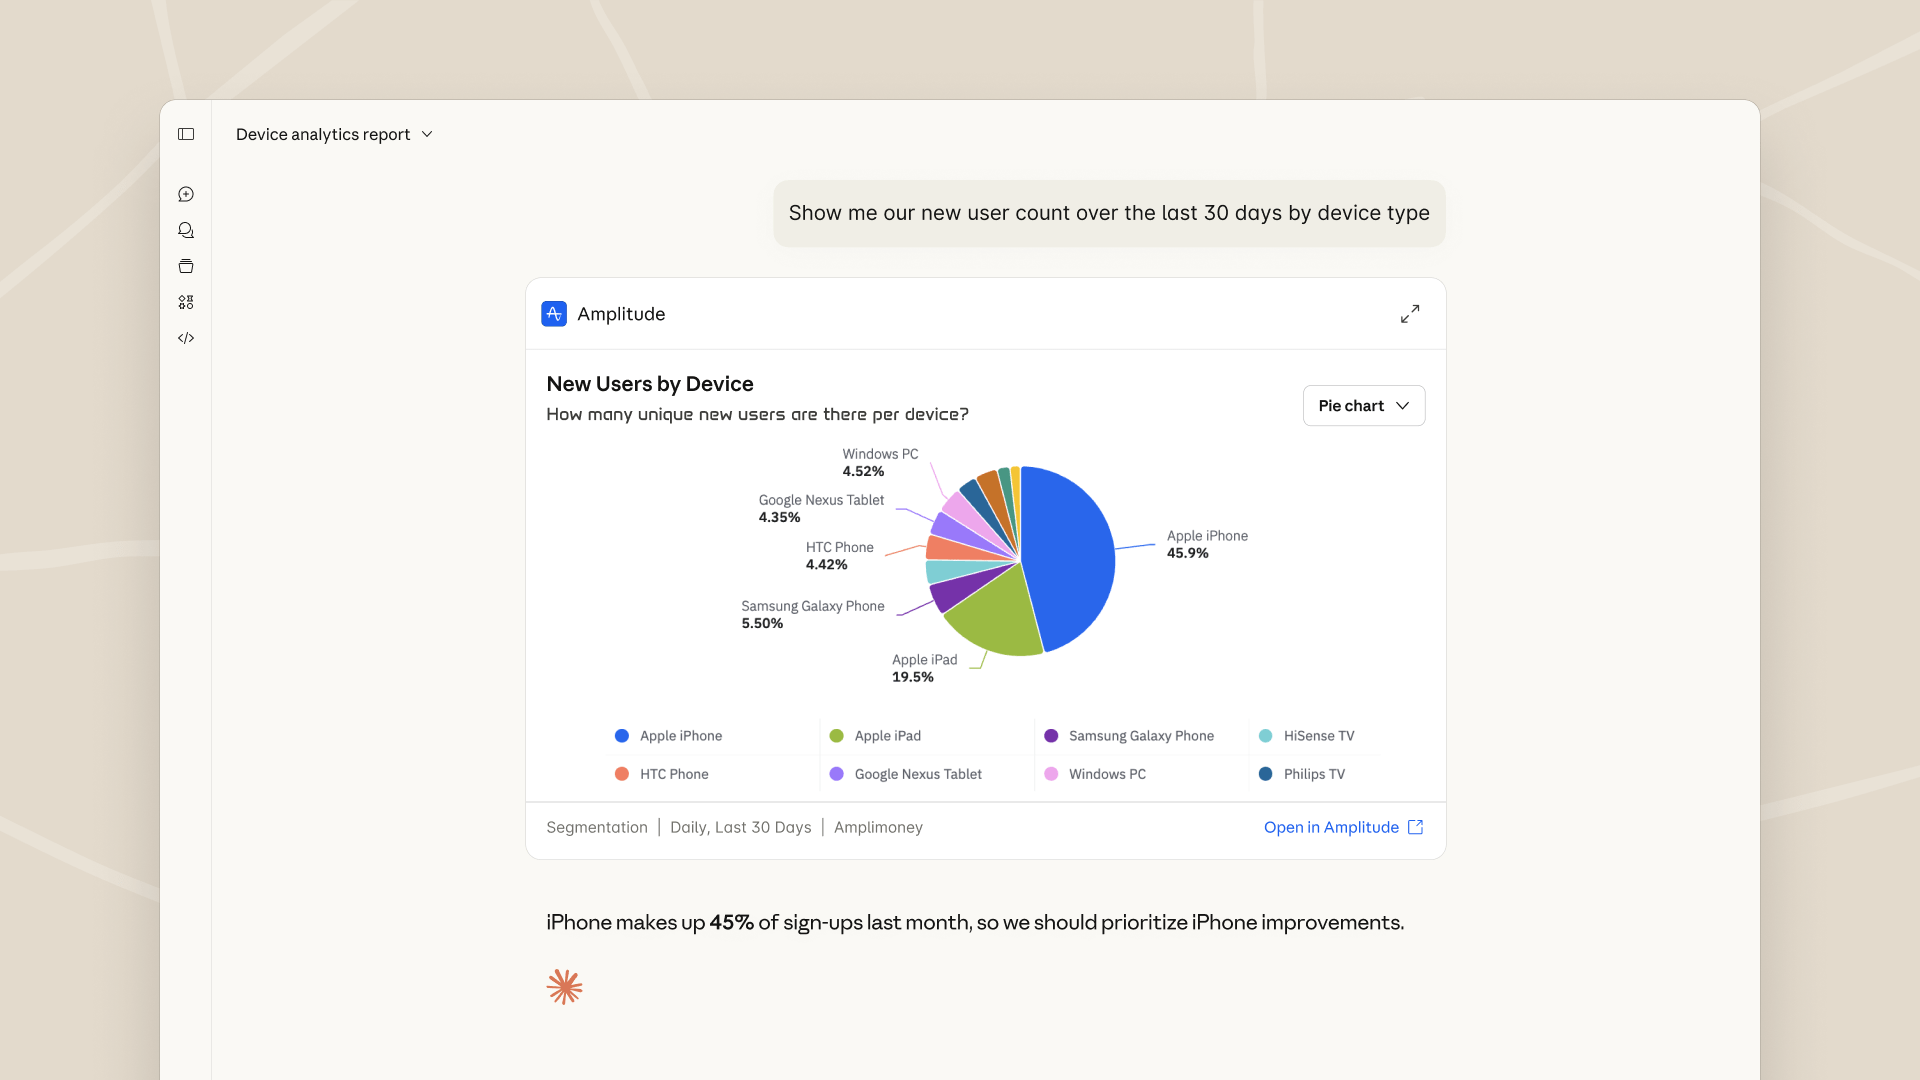Screen dimensions: 1920x1080
Task: Open the code icon in sidebar
Action: [186, 338]
